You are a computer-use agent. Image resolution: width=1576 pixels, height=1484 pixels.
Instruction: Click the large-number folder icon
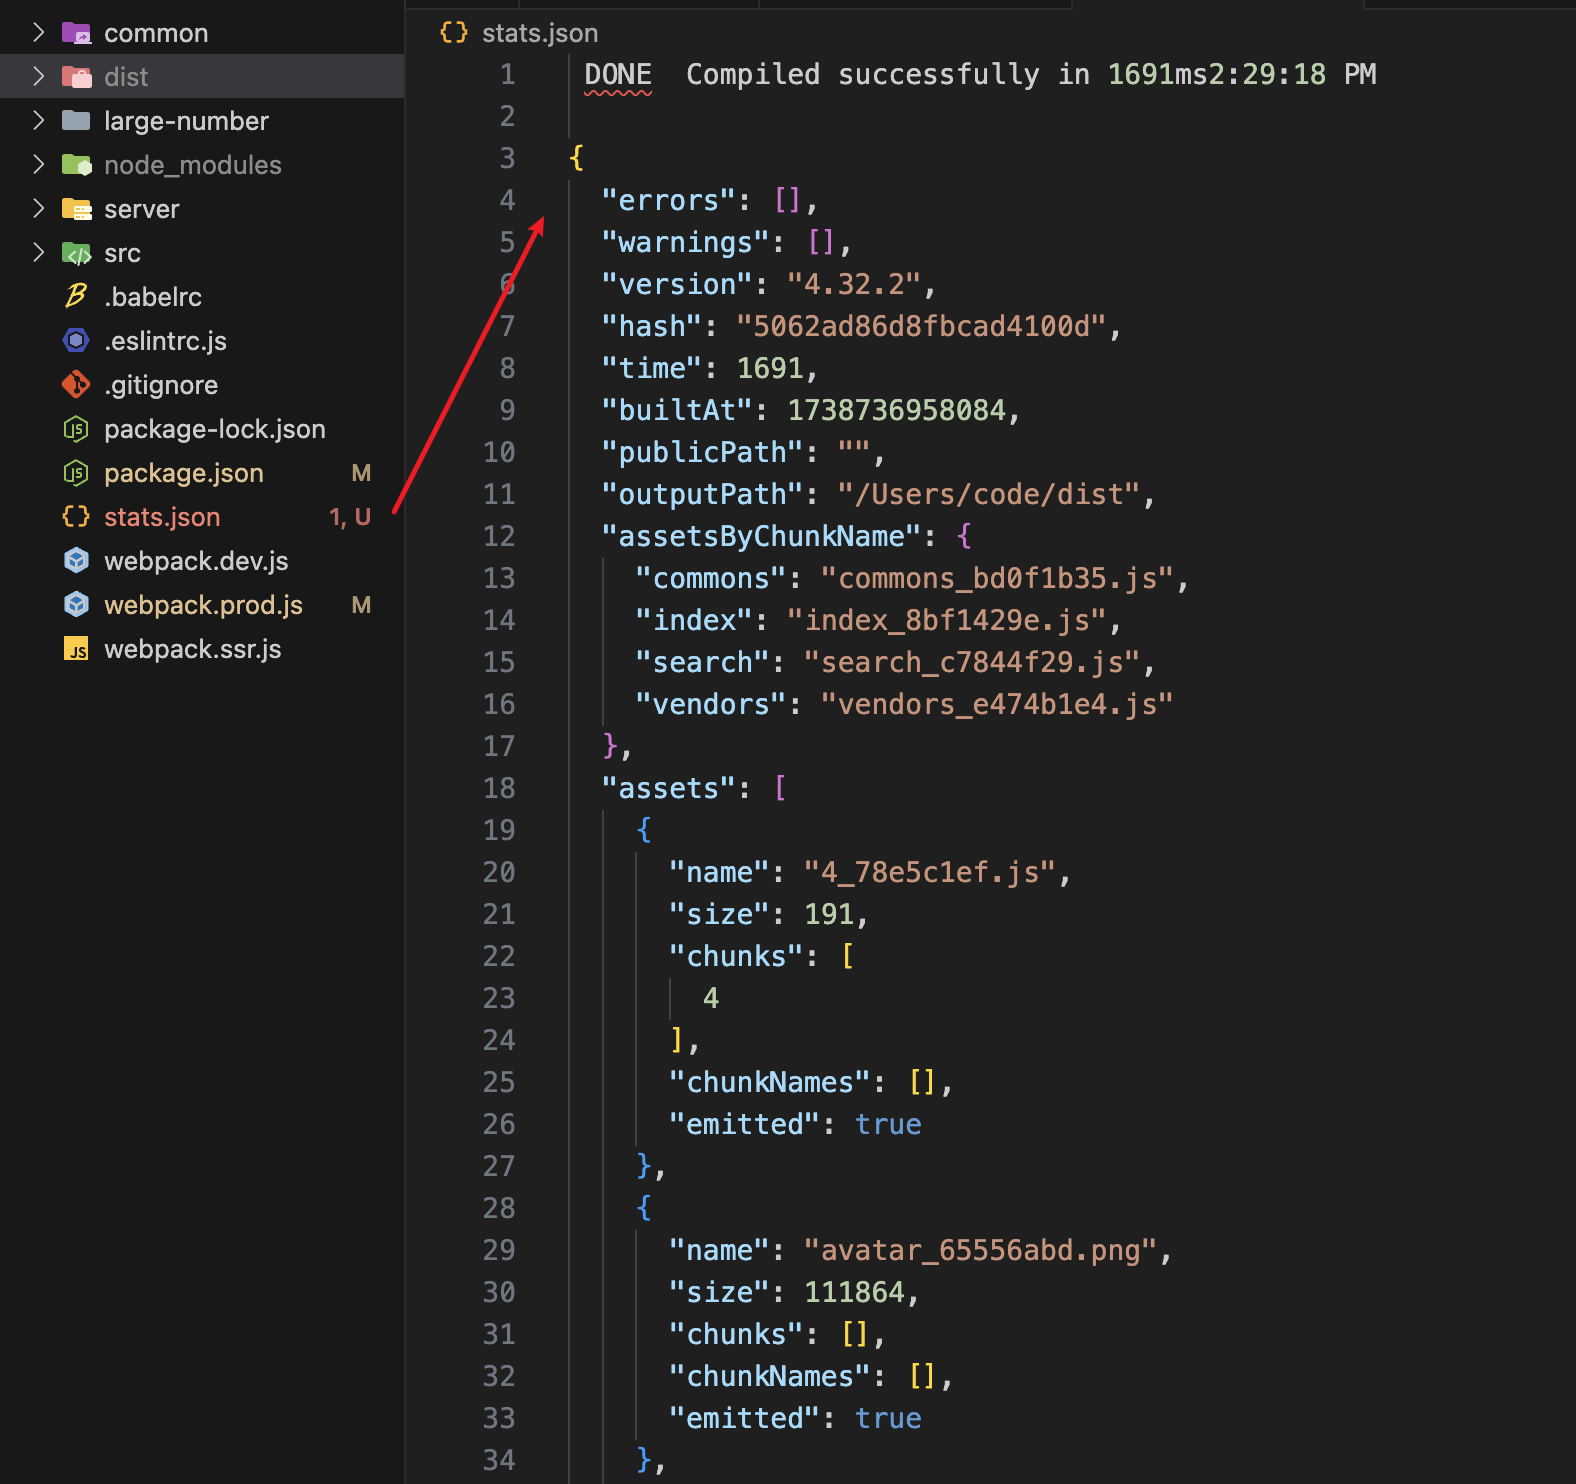[77, 121]
